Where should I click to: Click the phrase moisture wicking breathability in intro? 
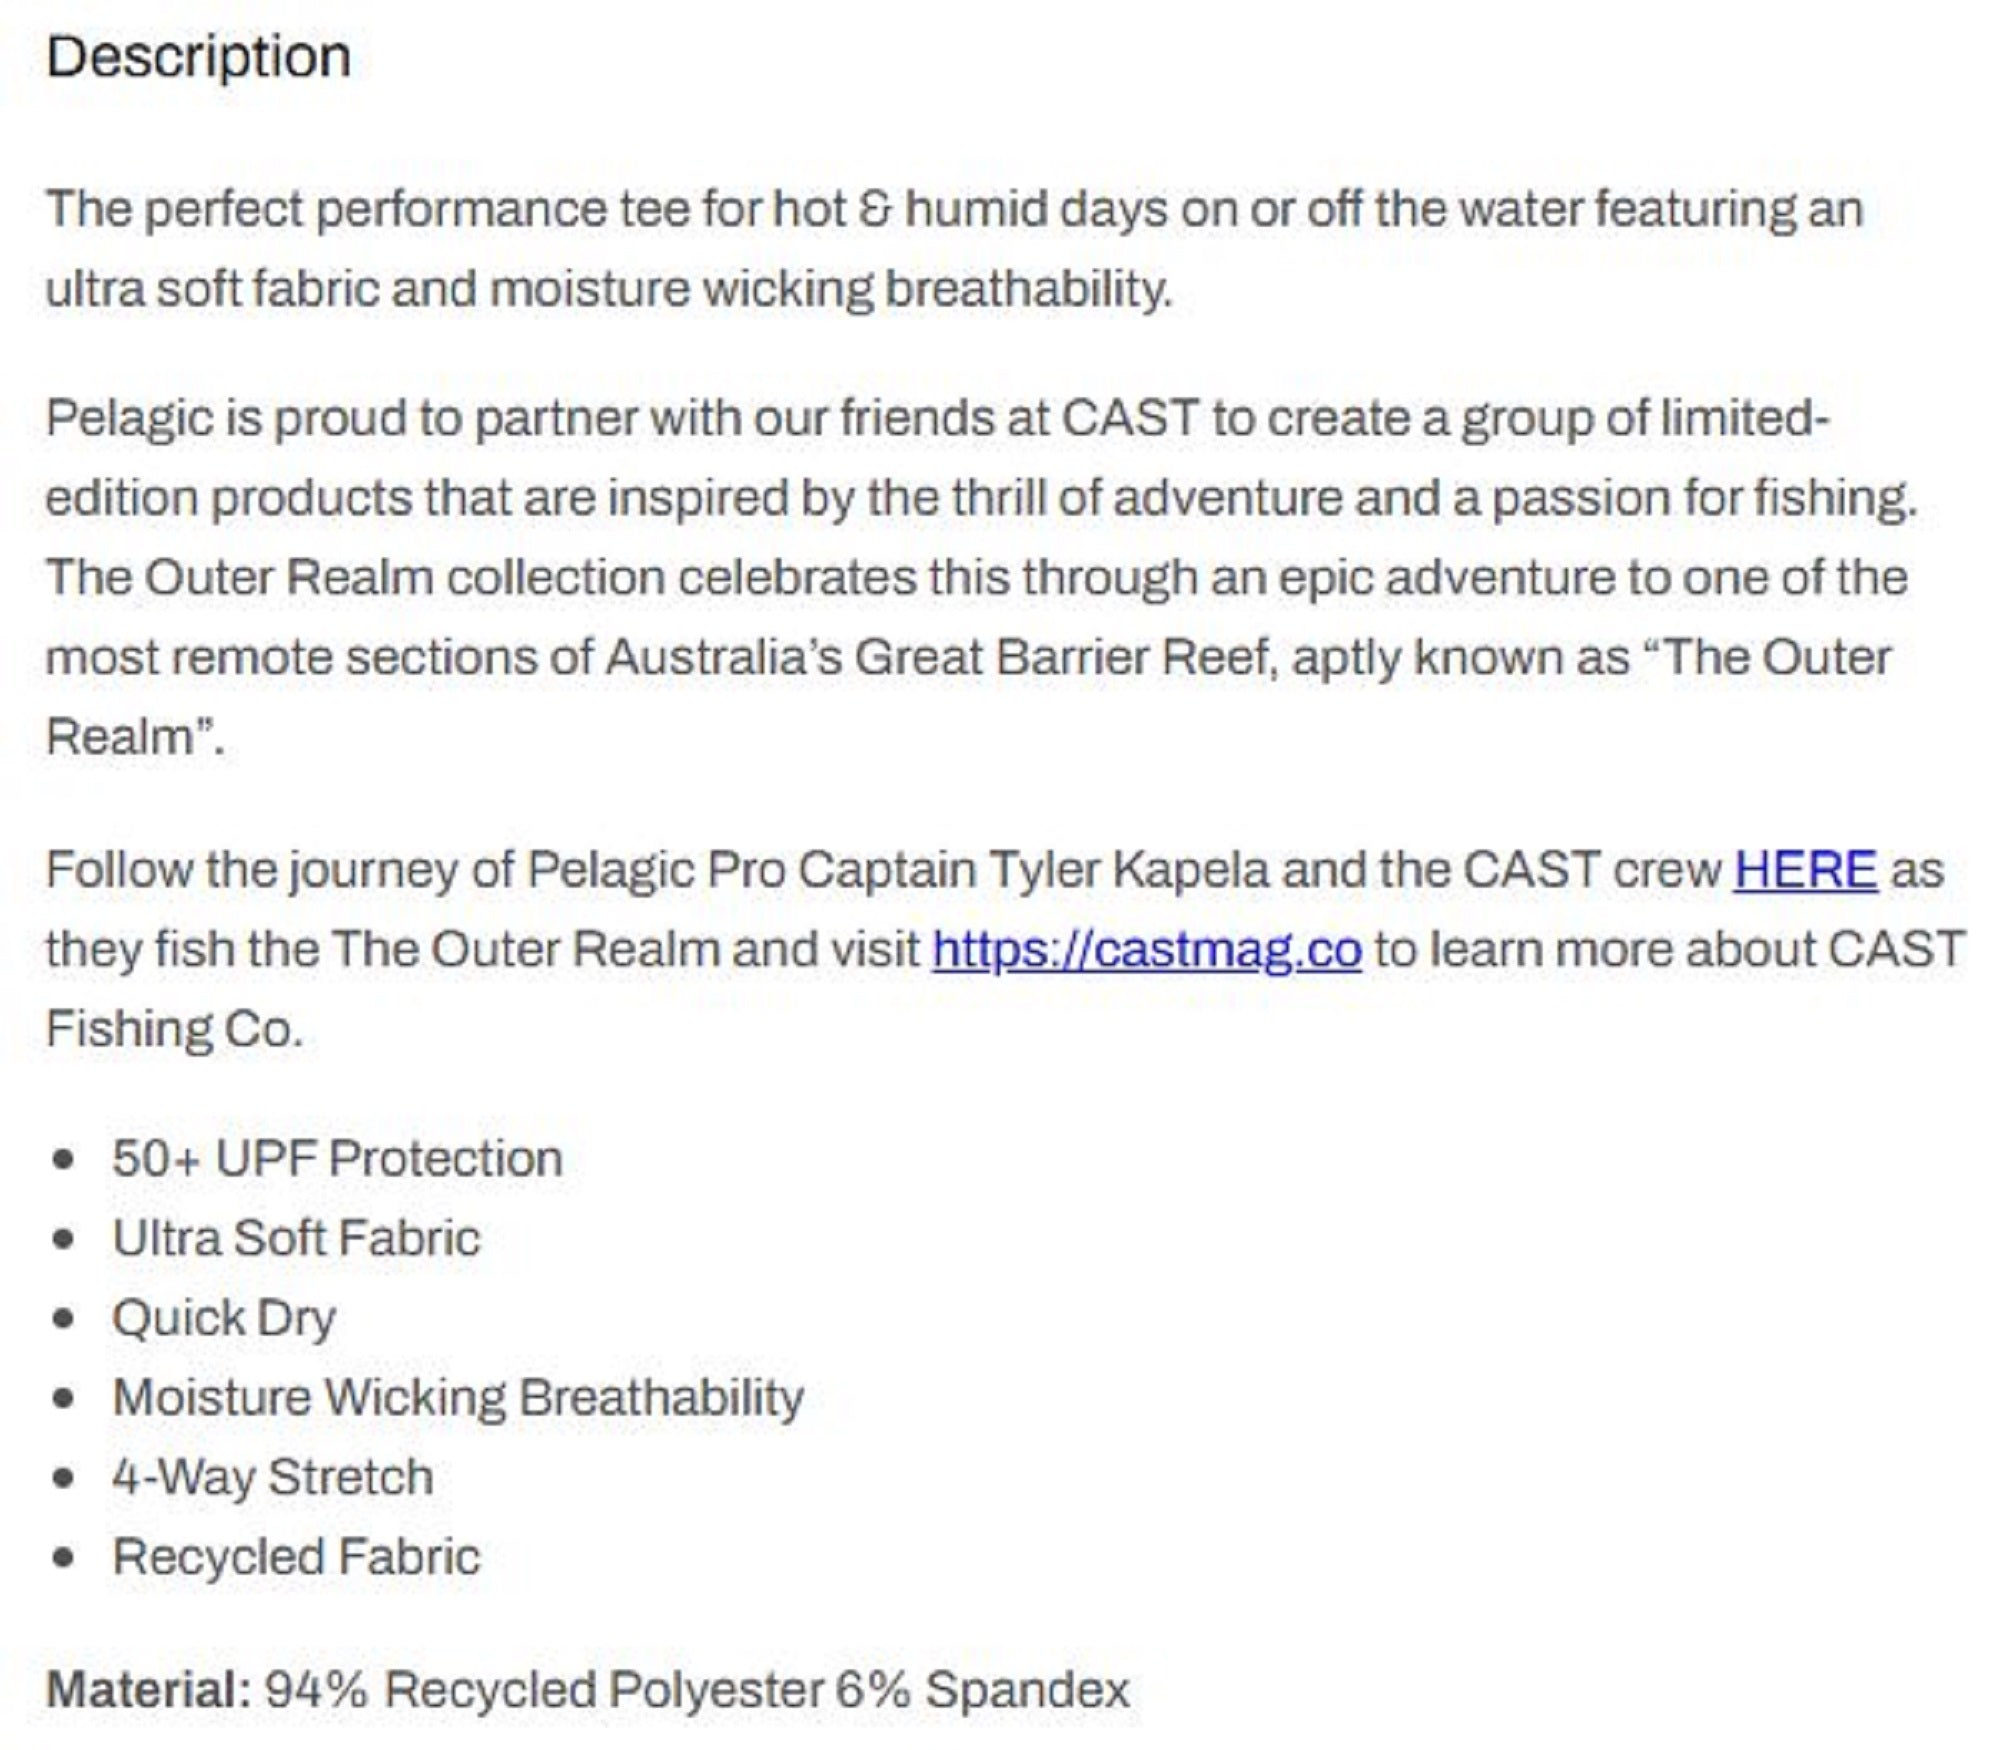coord(830,289)
